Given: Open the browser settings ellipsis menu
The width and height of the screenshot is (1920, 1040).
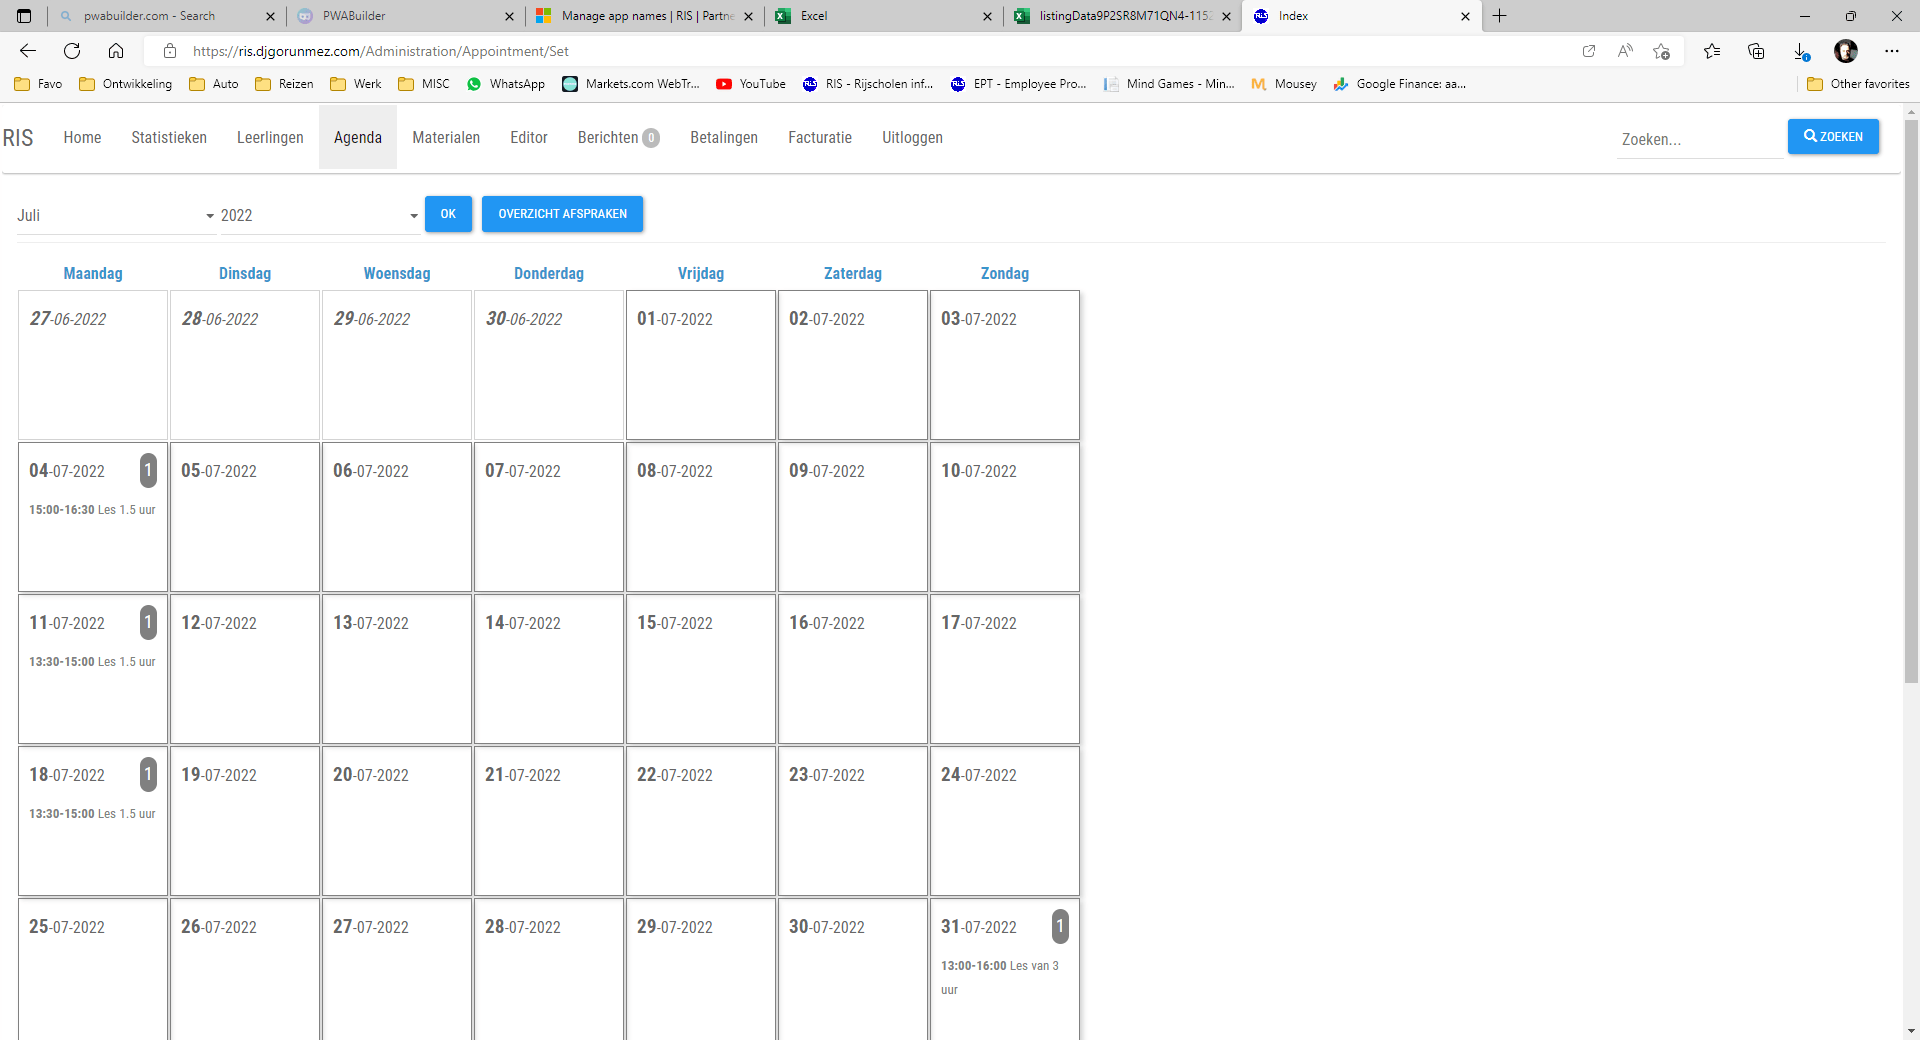Looking at the screenshot, I should (x=1892, y=51).
